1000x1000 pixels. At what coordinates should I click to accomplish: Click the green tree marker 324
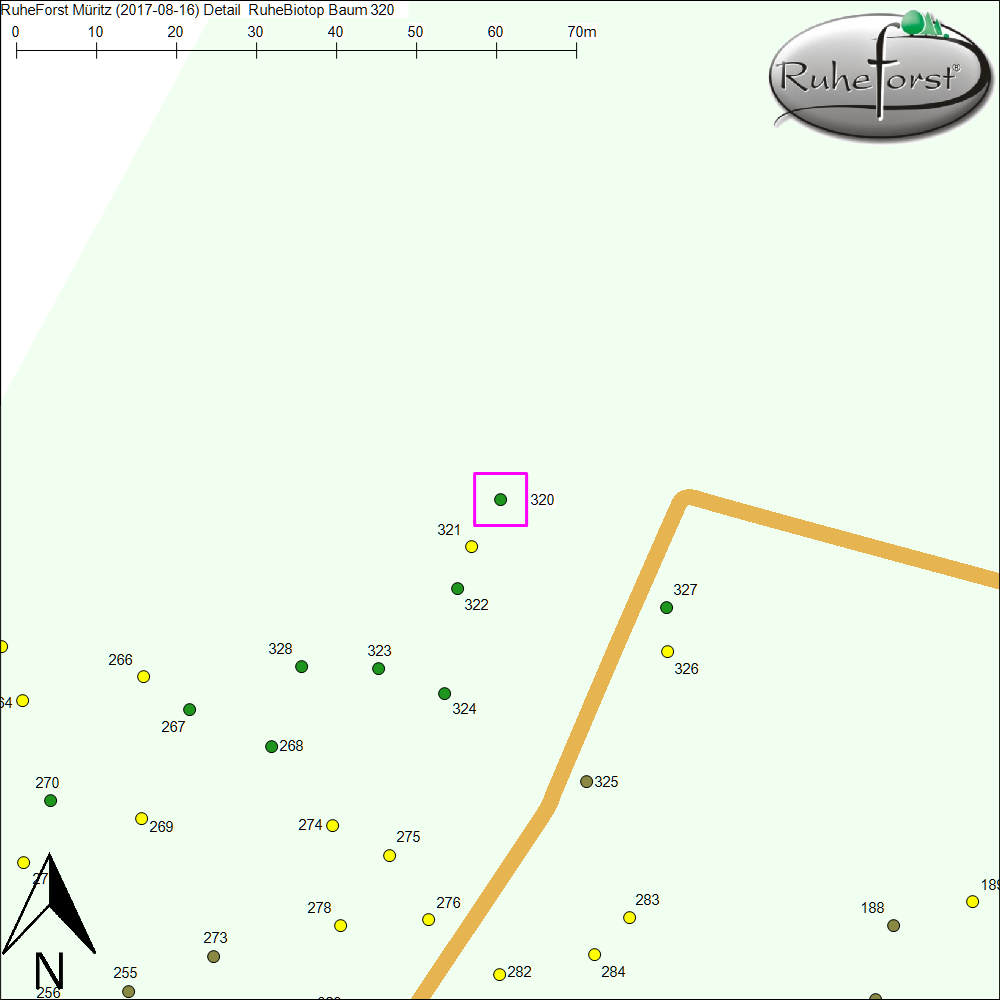click(444, 693)
